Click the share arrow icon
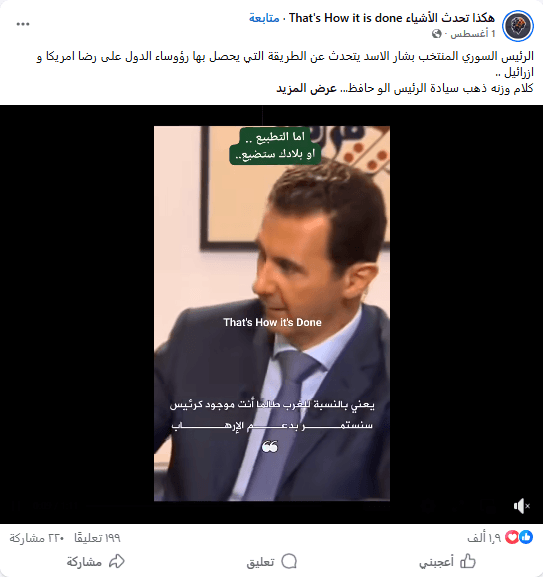Viewport: 543px width, 577px height. coord(117,561)
